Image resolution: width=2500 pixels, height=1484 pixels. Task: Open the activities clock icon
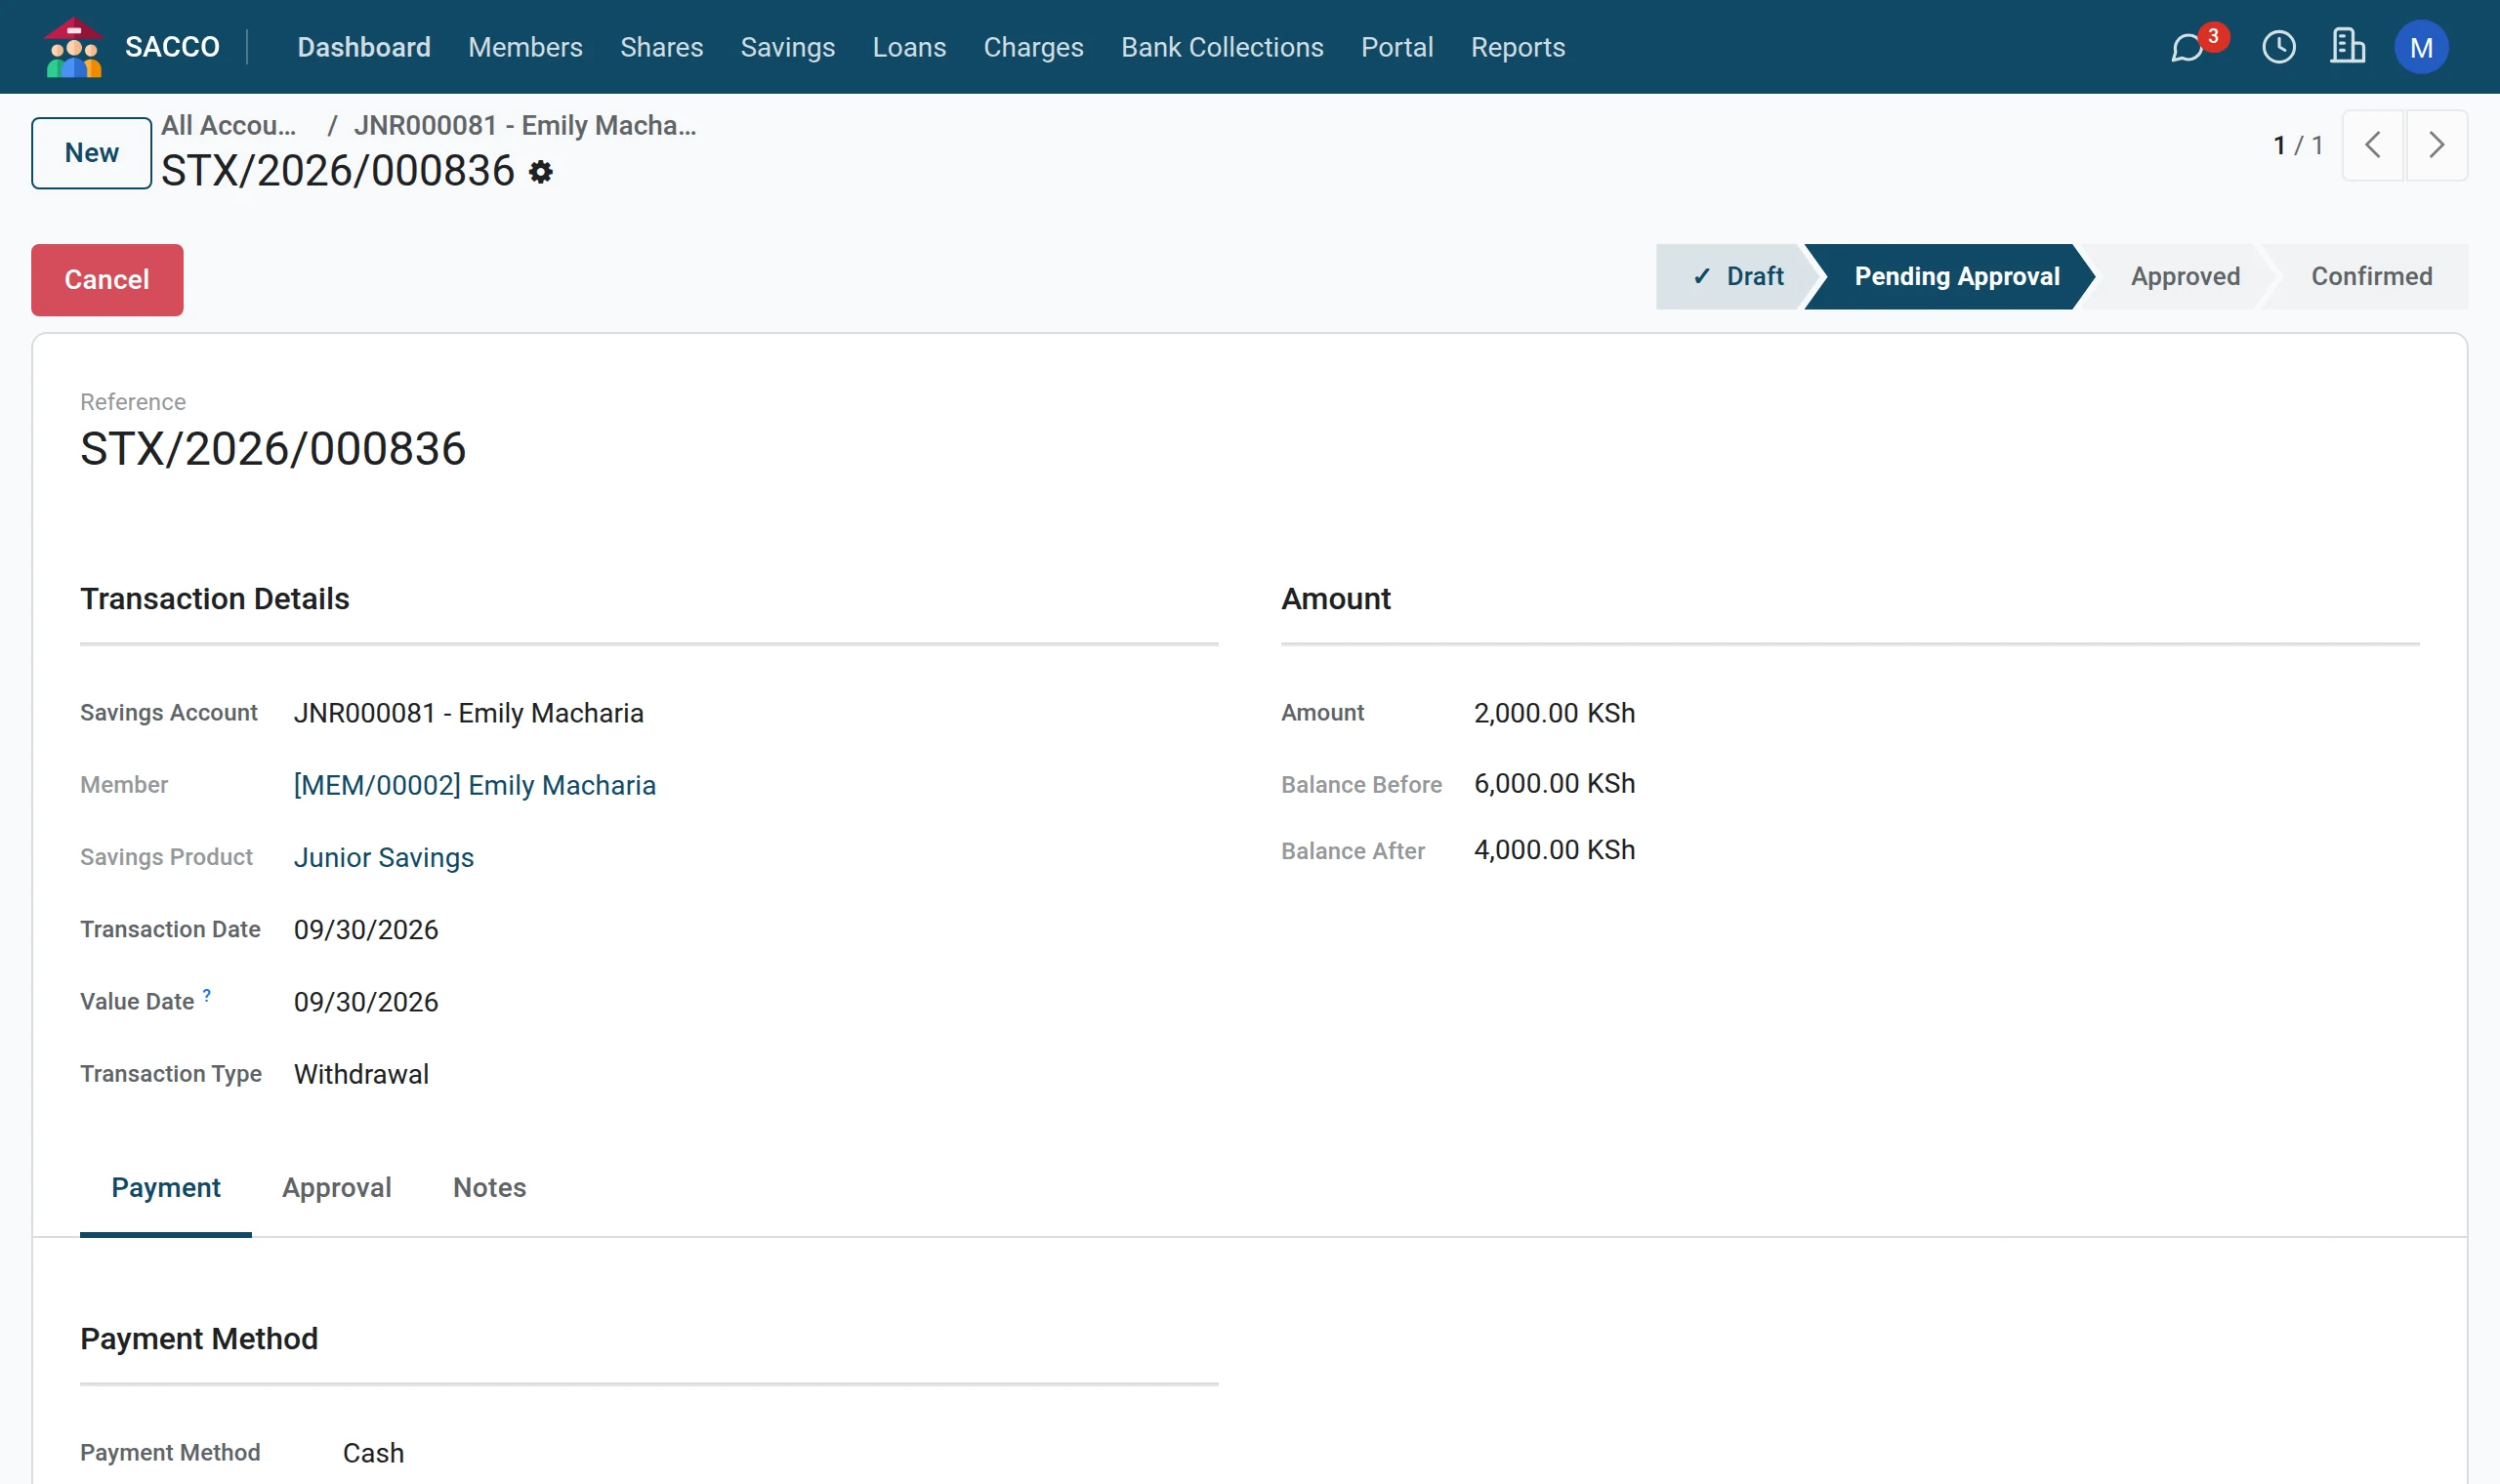(2279, 47)
